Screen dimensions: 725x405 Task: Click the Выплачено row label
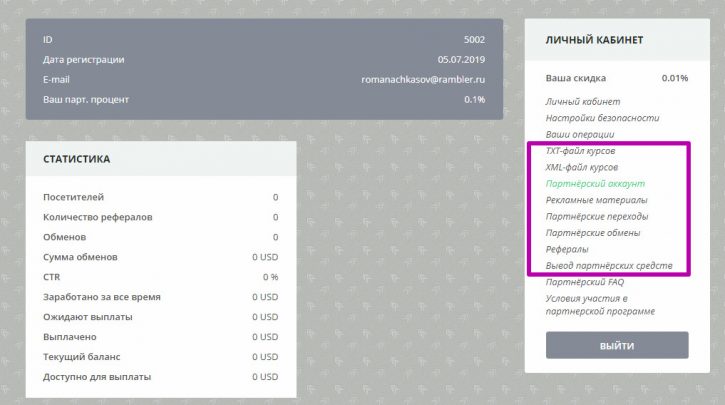coord(70,337)
